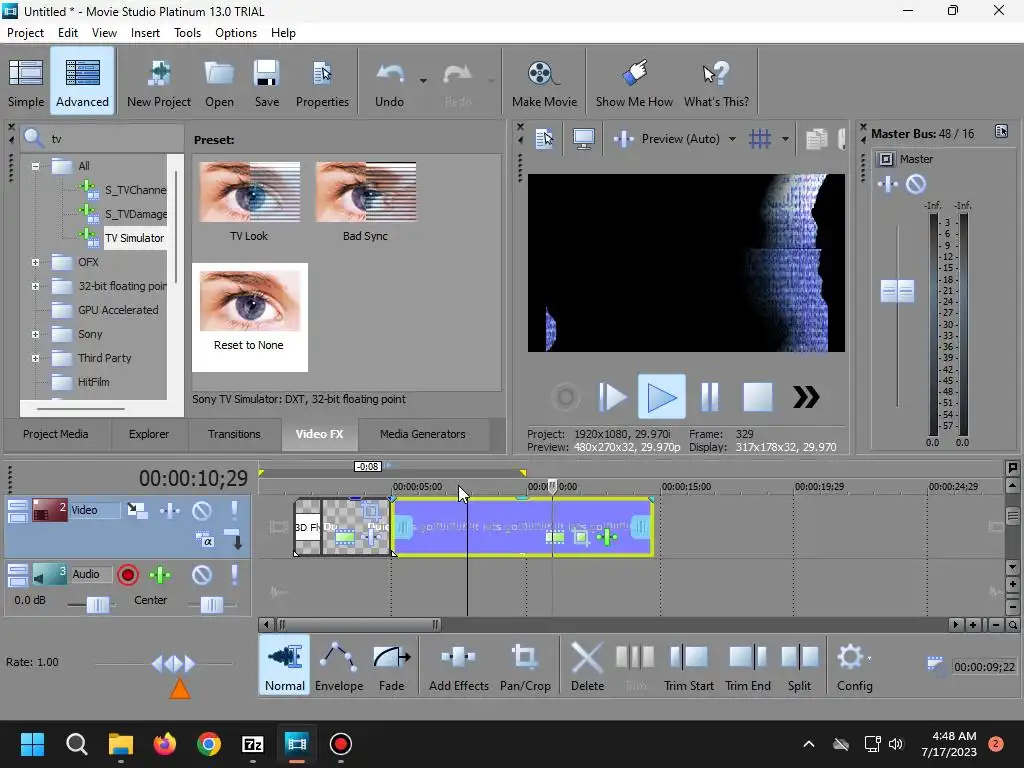The height and width of the screenshot is (768, 1024).
Task: Click the What's This help icon
Action: [x=716, y=73]
